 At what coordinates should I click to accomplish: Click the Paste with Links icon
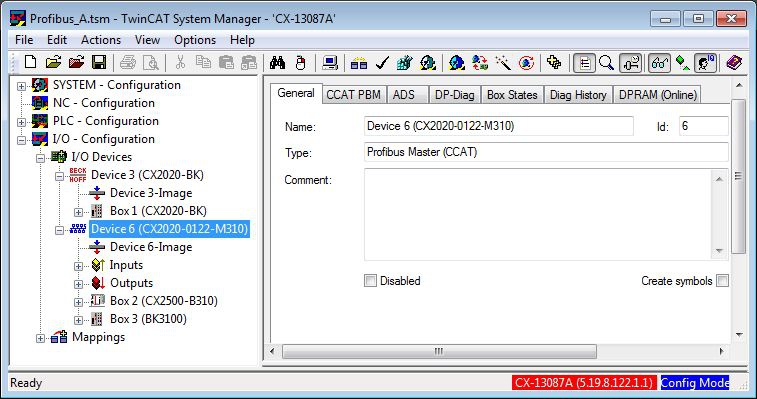point(249,62)
